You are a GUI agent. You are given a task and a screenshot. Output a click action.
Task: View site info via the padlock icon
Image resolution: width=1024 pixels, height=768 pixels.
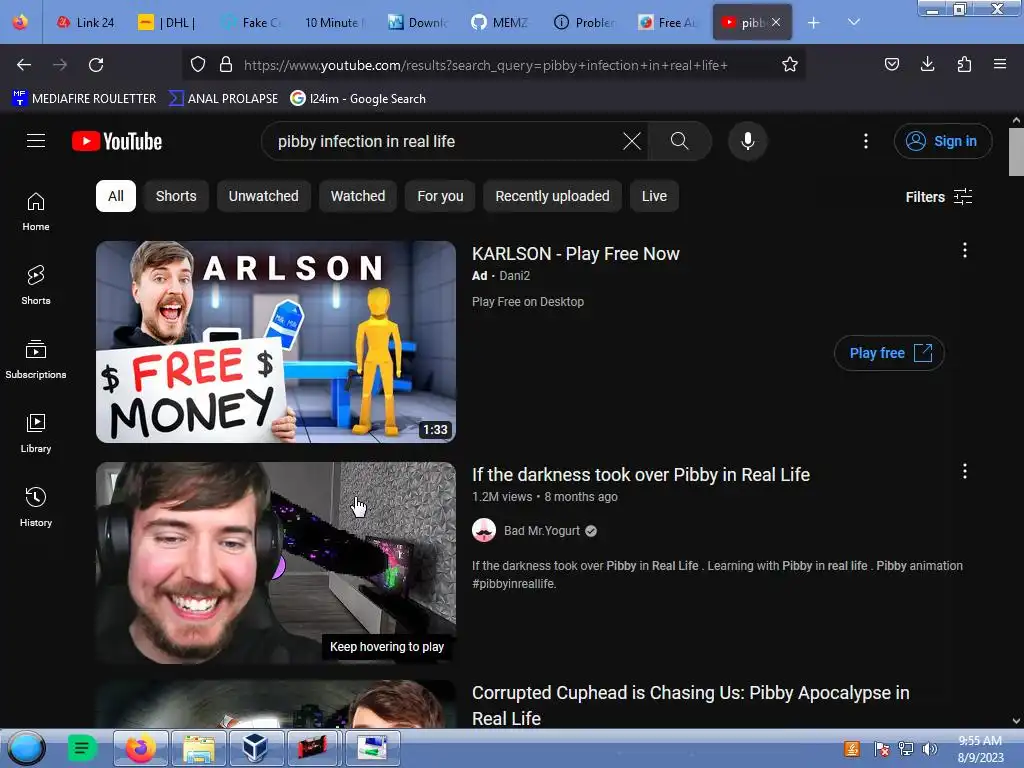point(226,65)
